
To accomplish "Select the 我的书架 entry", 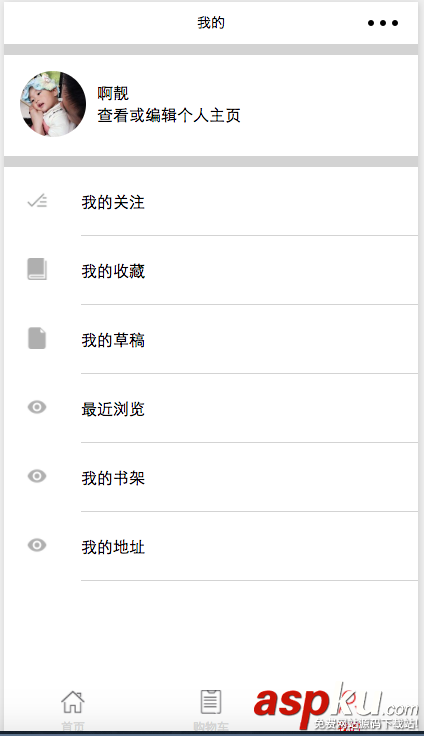I will [x=211, y=477].
